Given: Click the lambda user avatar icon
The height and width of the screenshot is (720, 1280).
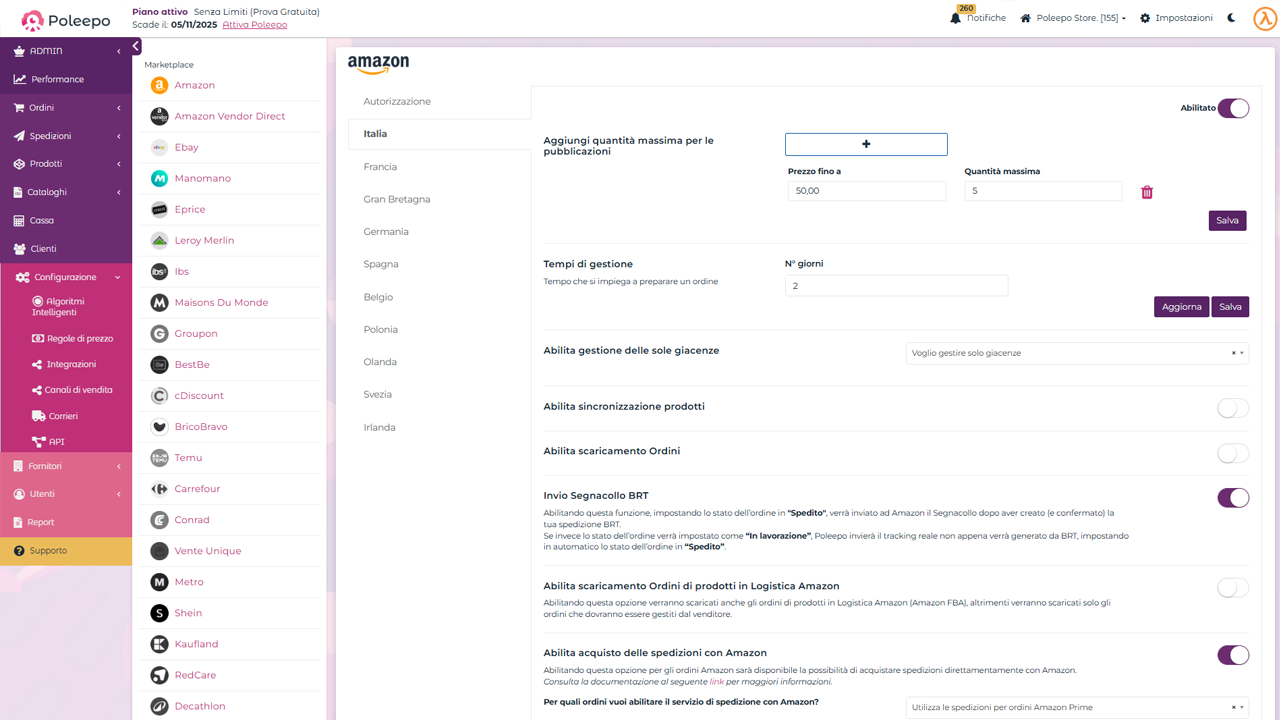Looking at the screenshot, I should tap(1265, 19).
